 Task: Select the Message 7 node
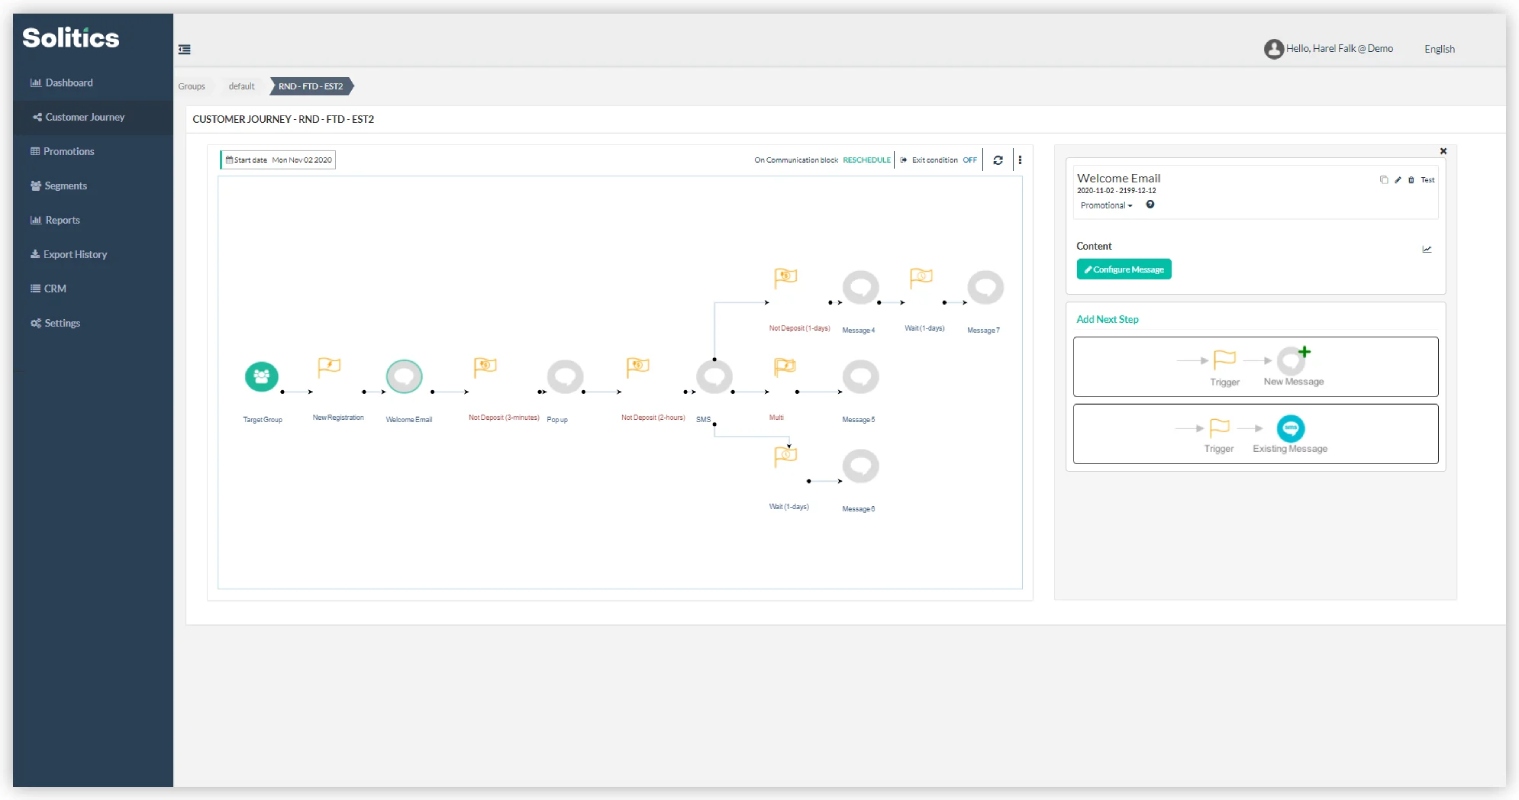[x=985, y=287]
